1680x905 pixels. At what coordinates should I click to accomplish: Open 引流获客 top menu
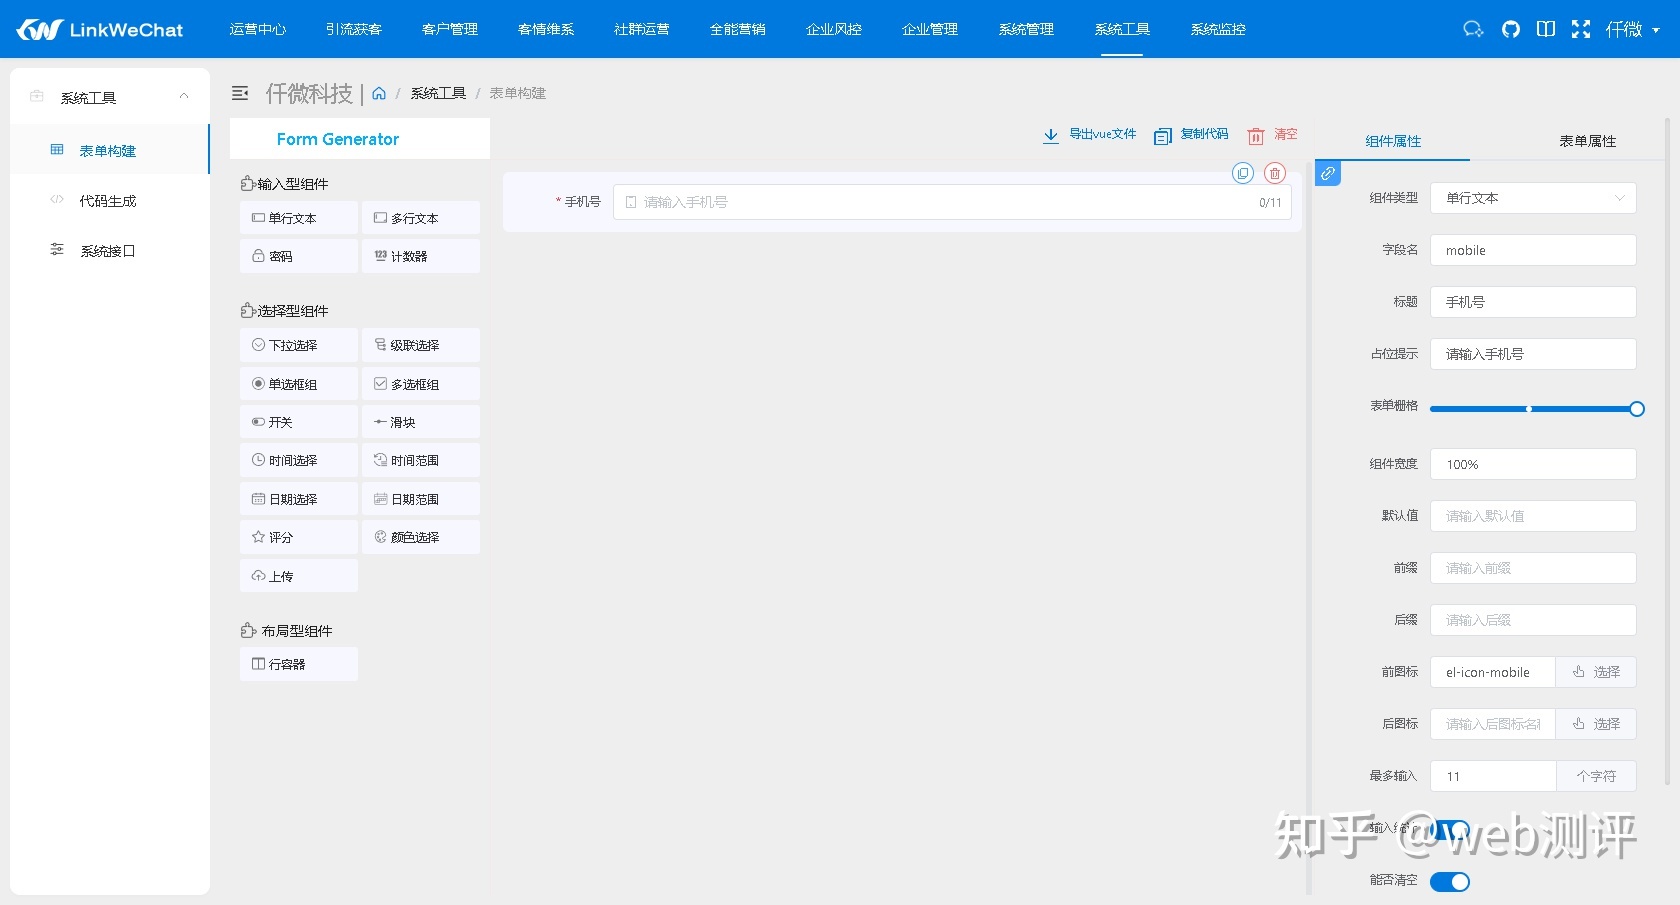(354, 29)
